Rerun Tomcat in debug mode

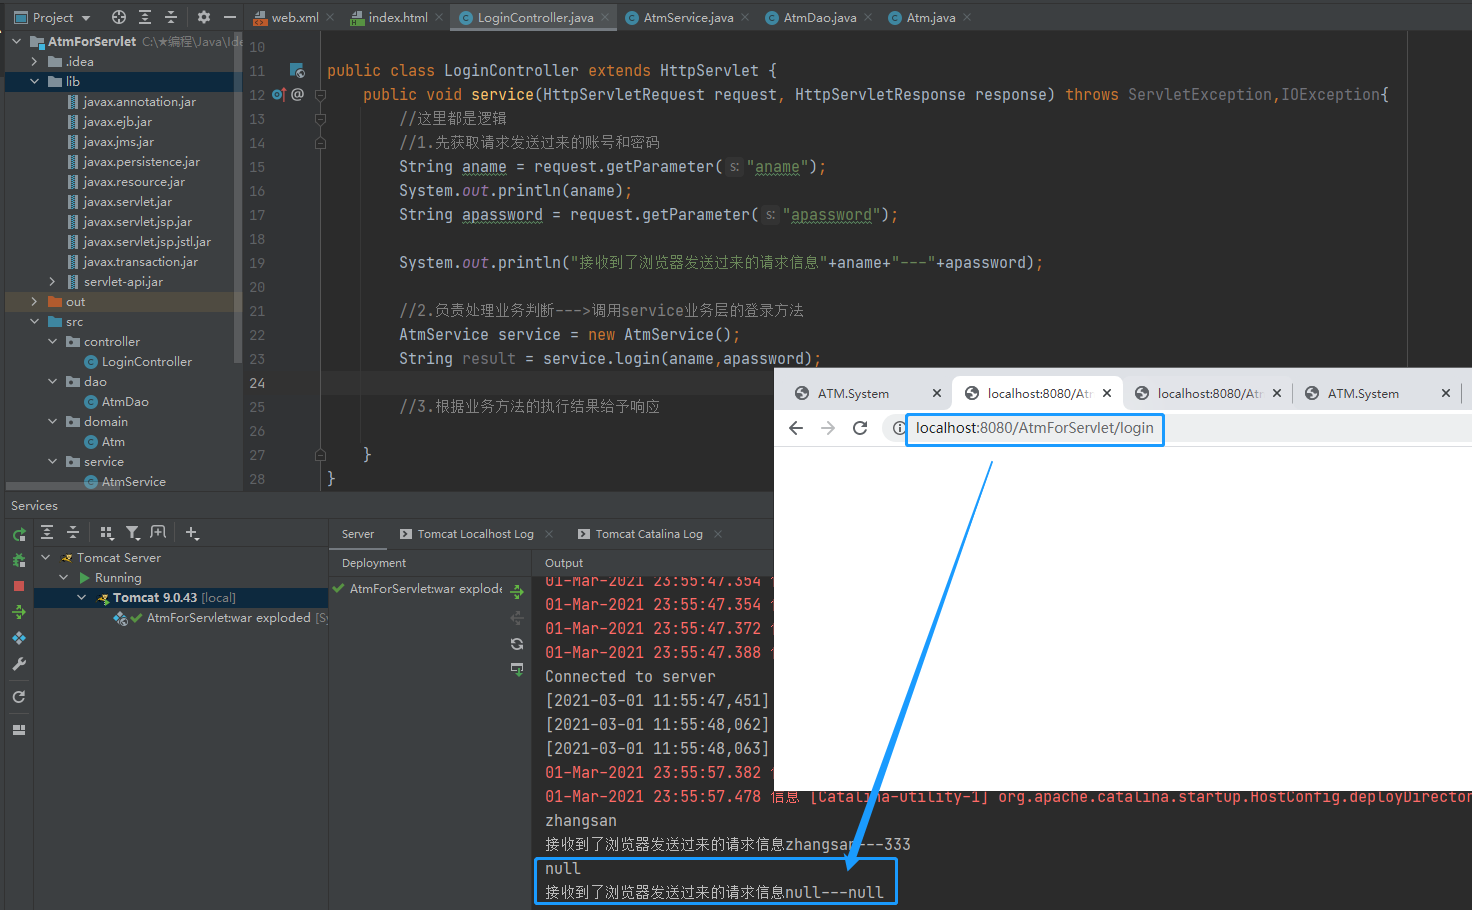(x=19, y=560)
